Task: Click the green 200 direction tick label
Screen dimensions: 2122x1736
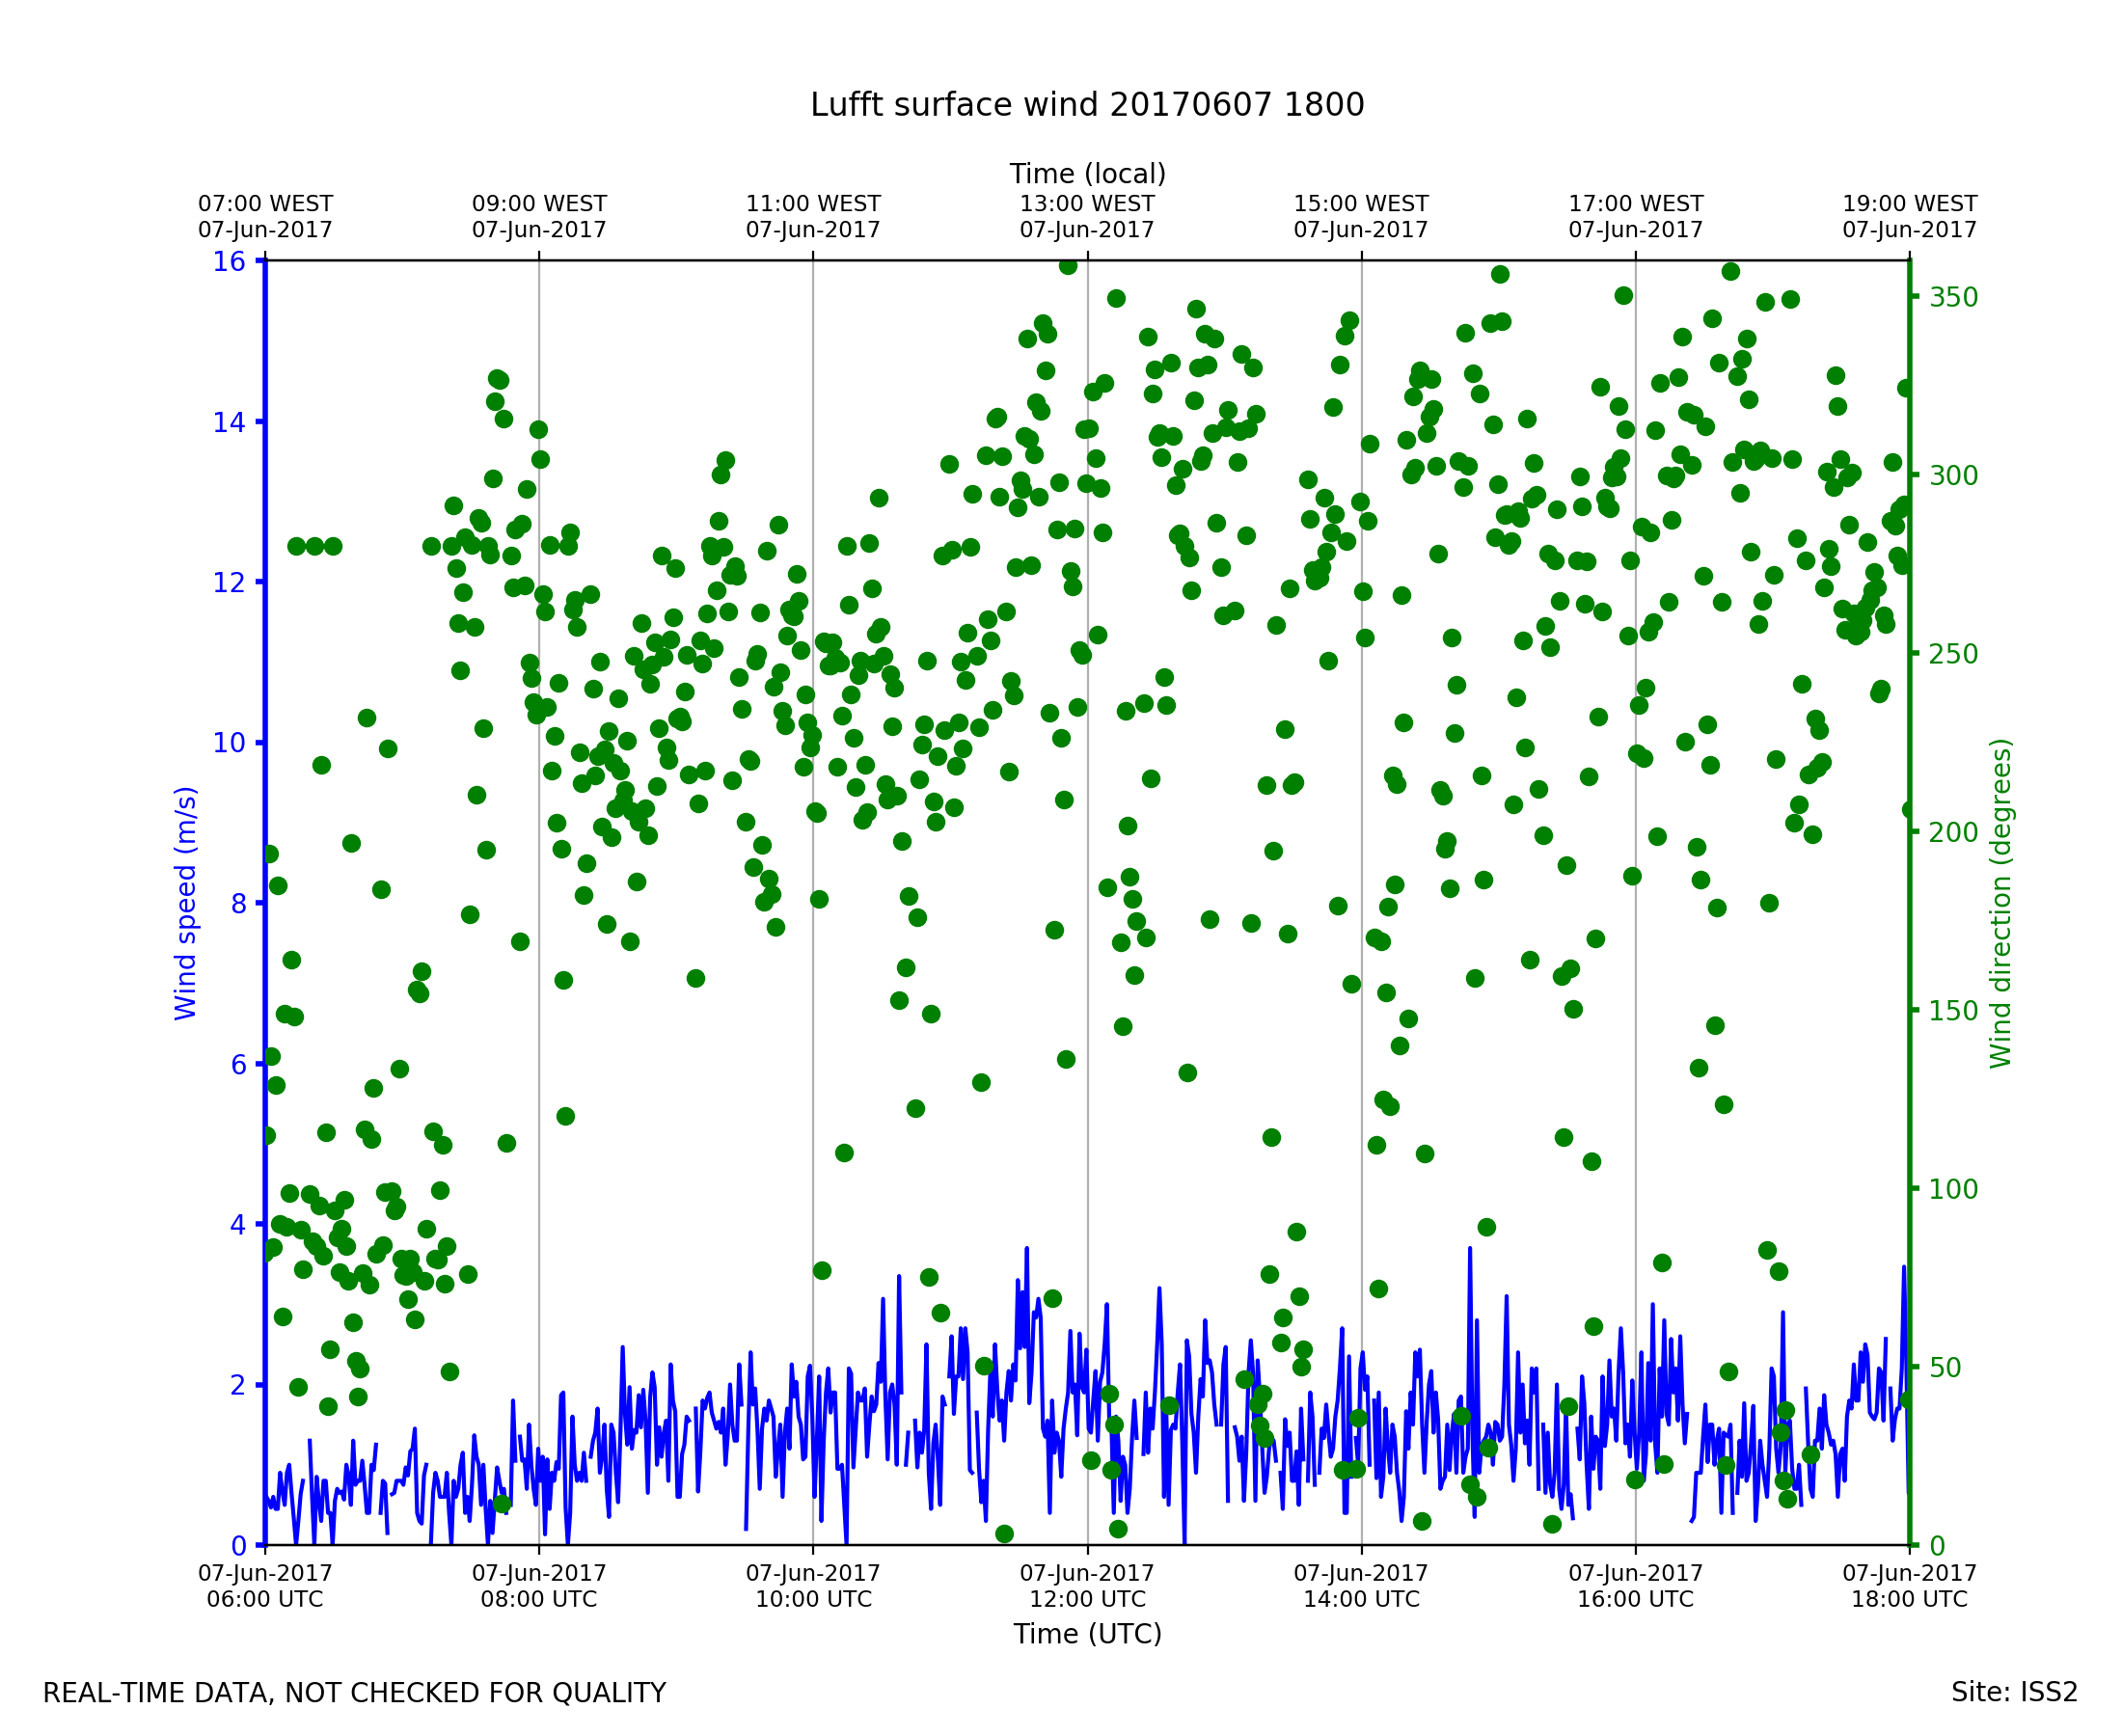Action: coord(1953,833)
